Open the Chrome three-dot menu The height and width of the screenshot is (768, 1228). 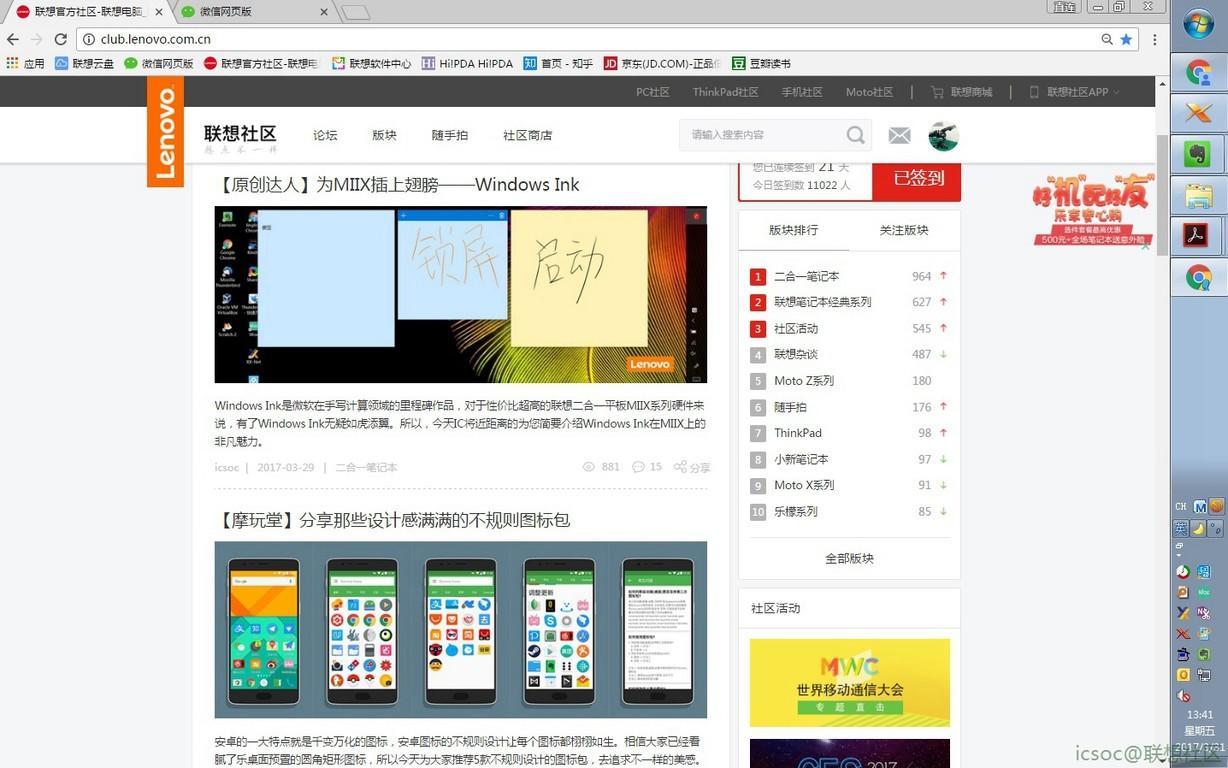click(1154, 39)
